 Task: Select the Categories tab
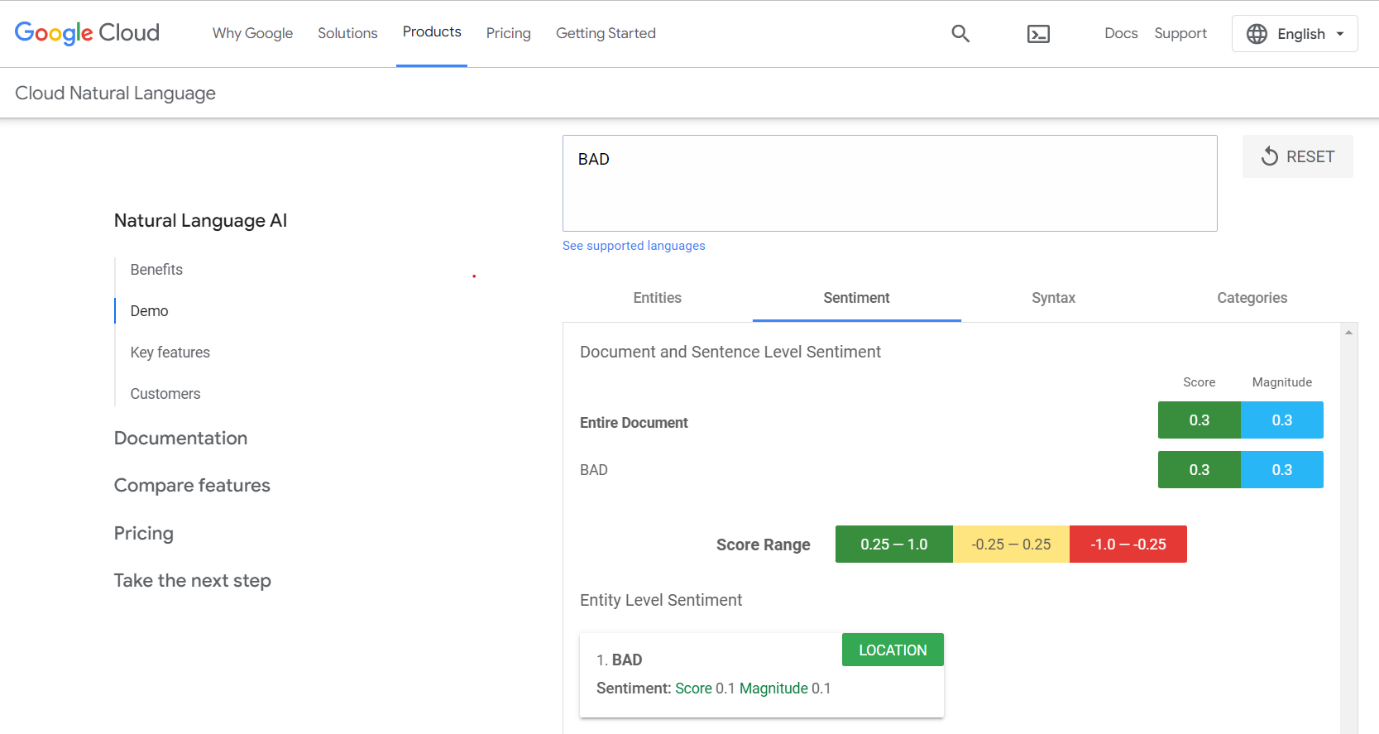1251,298
